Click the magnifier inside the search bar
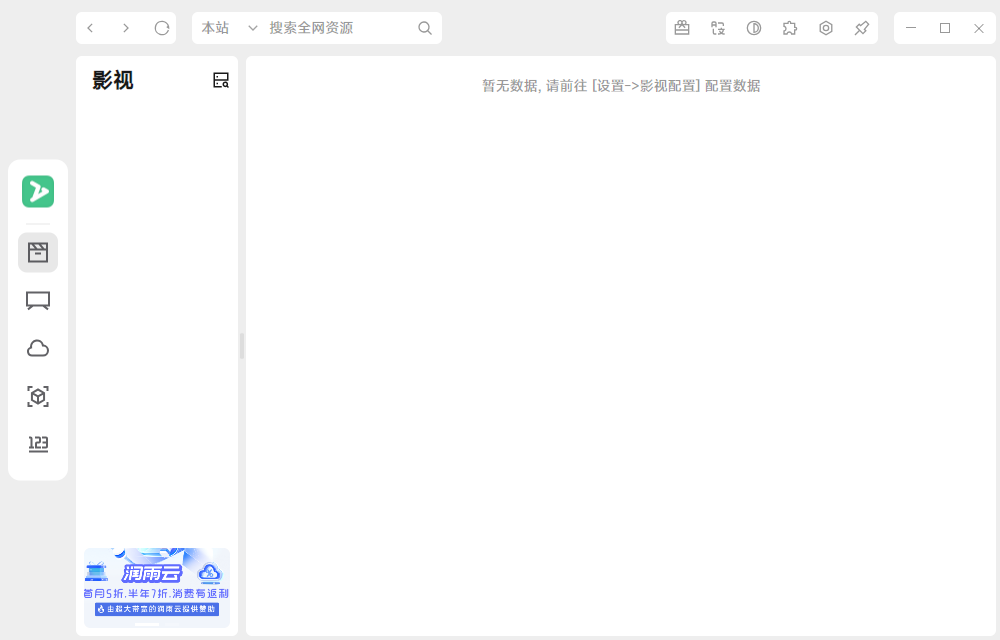Viewport: 1000px width, 640px height. coord(425,28)
